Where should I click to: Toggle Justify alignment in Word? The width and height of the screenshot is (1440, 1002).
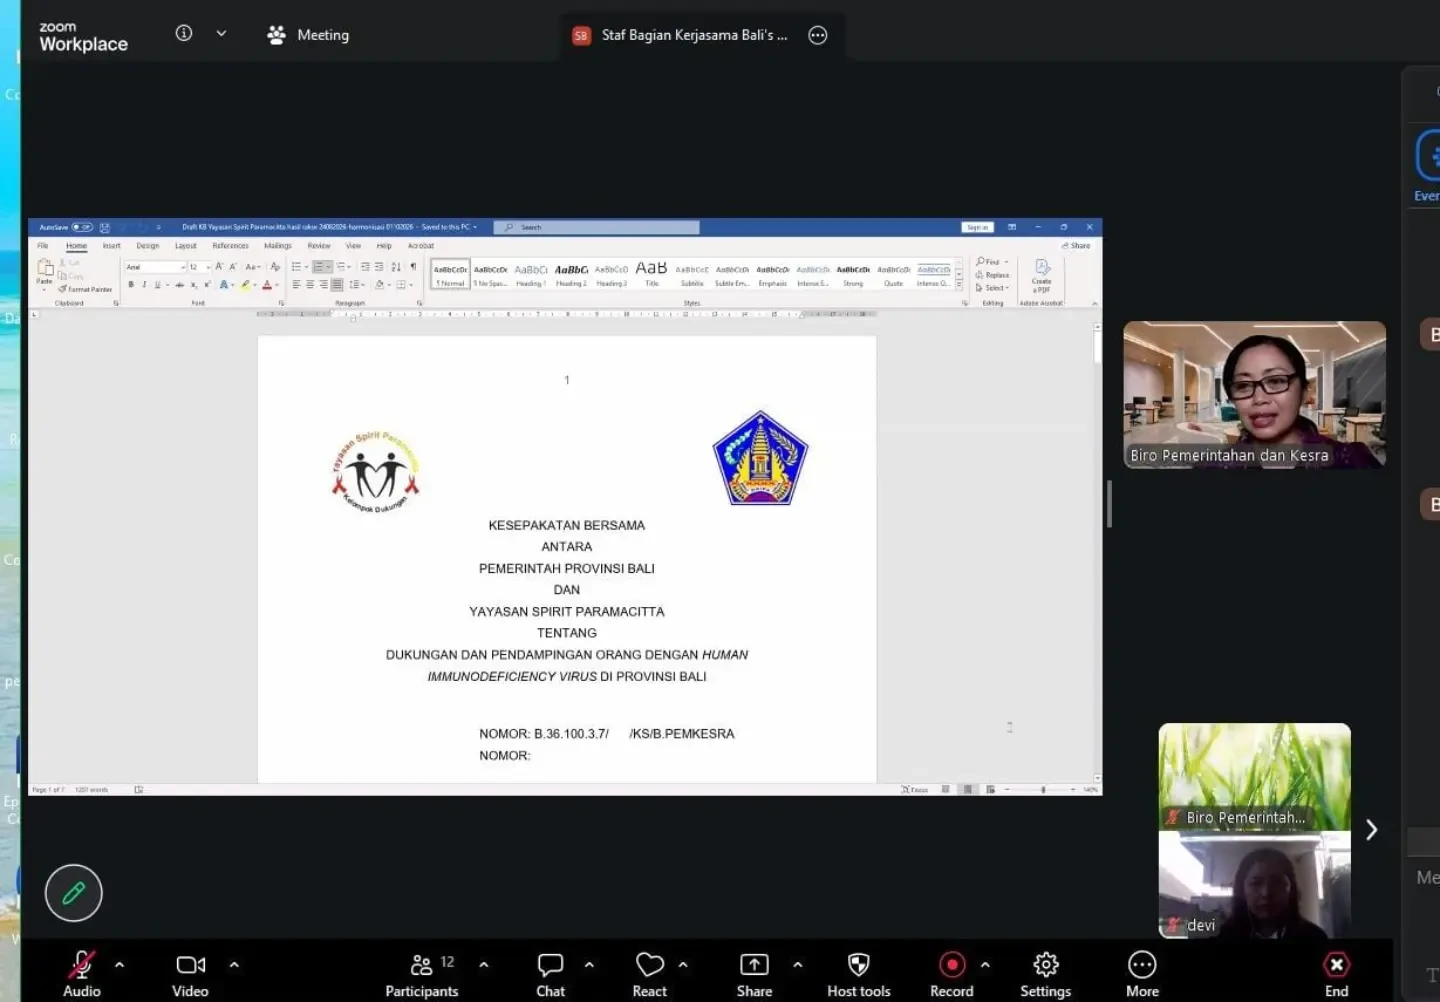337,285
